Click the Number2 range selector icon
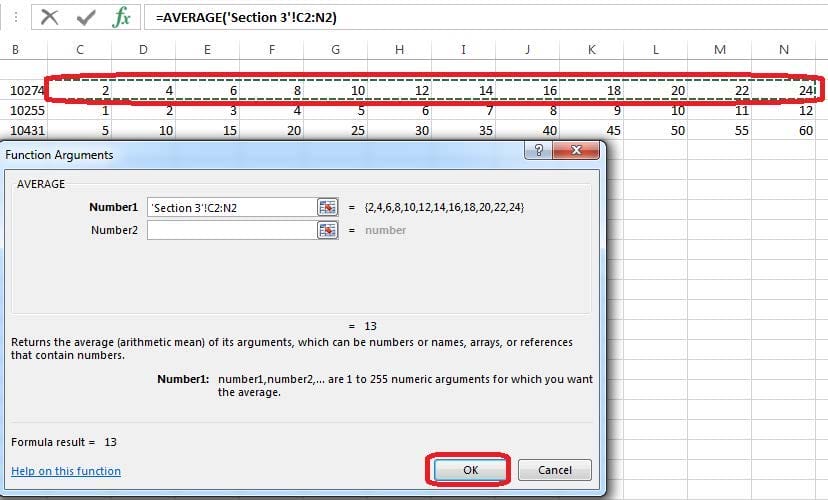This screenshot has height=500, width=828. [x=327, y=230]
